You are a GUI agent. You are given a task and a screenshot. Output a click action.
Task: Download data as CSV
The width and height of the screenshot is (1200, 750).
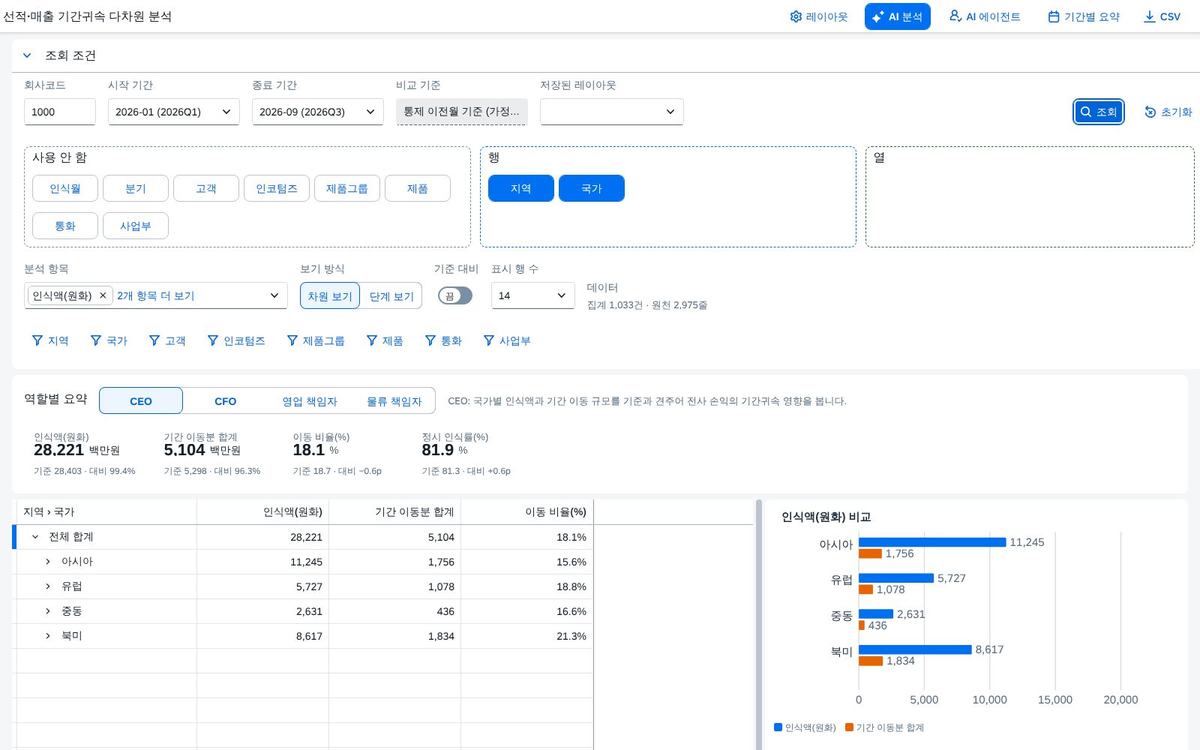(1162, 17)
